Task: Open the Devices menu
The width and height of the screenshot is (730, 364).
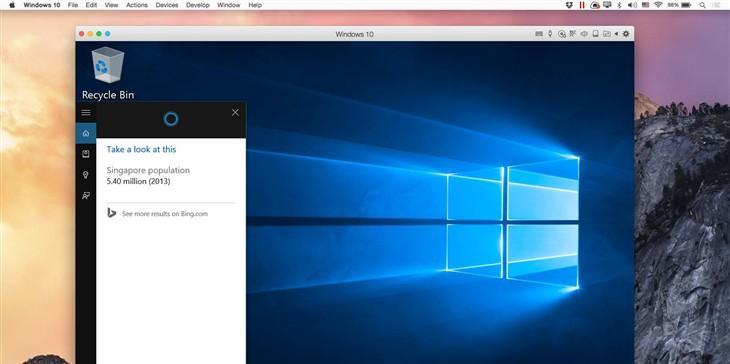Action: (x=167, y=5)
